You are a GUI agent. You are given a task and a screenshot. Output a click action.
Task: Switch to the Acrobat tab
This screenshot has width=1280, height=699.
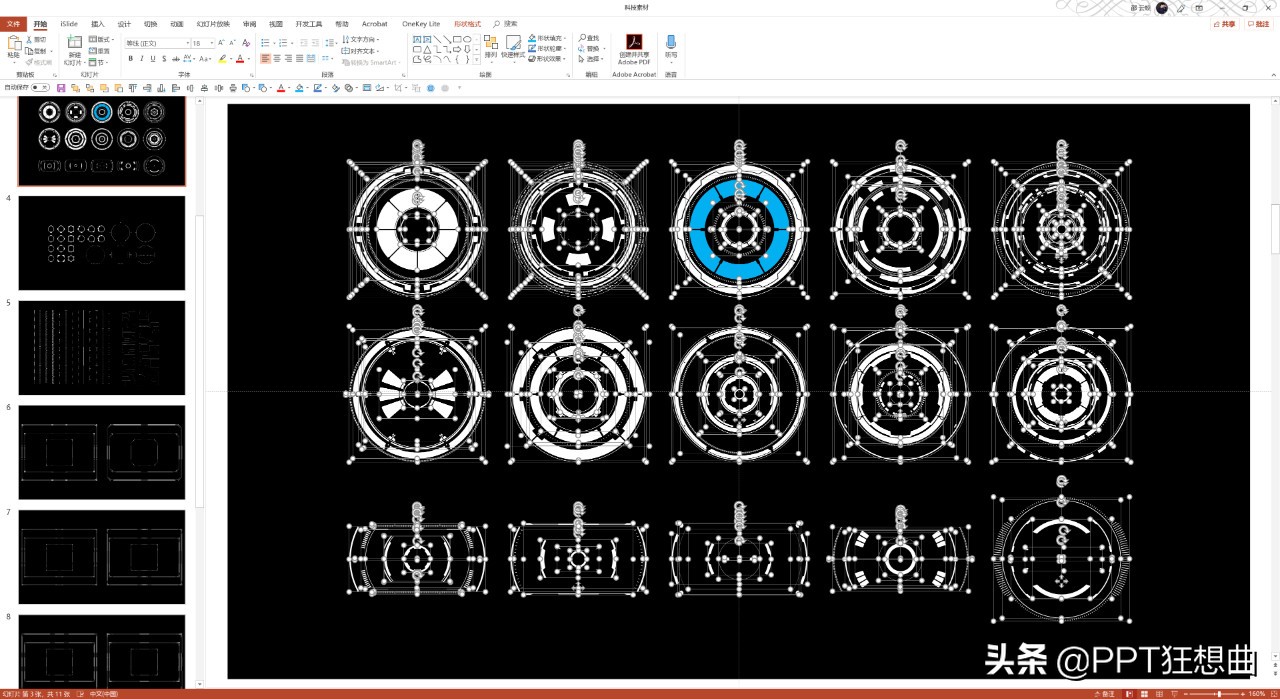375,23
